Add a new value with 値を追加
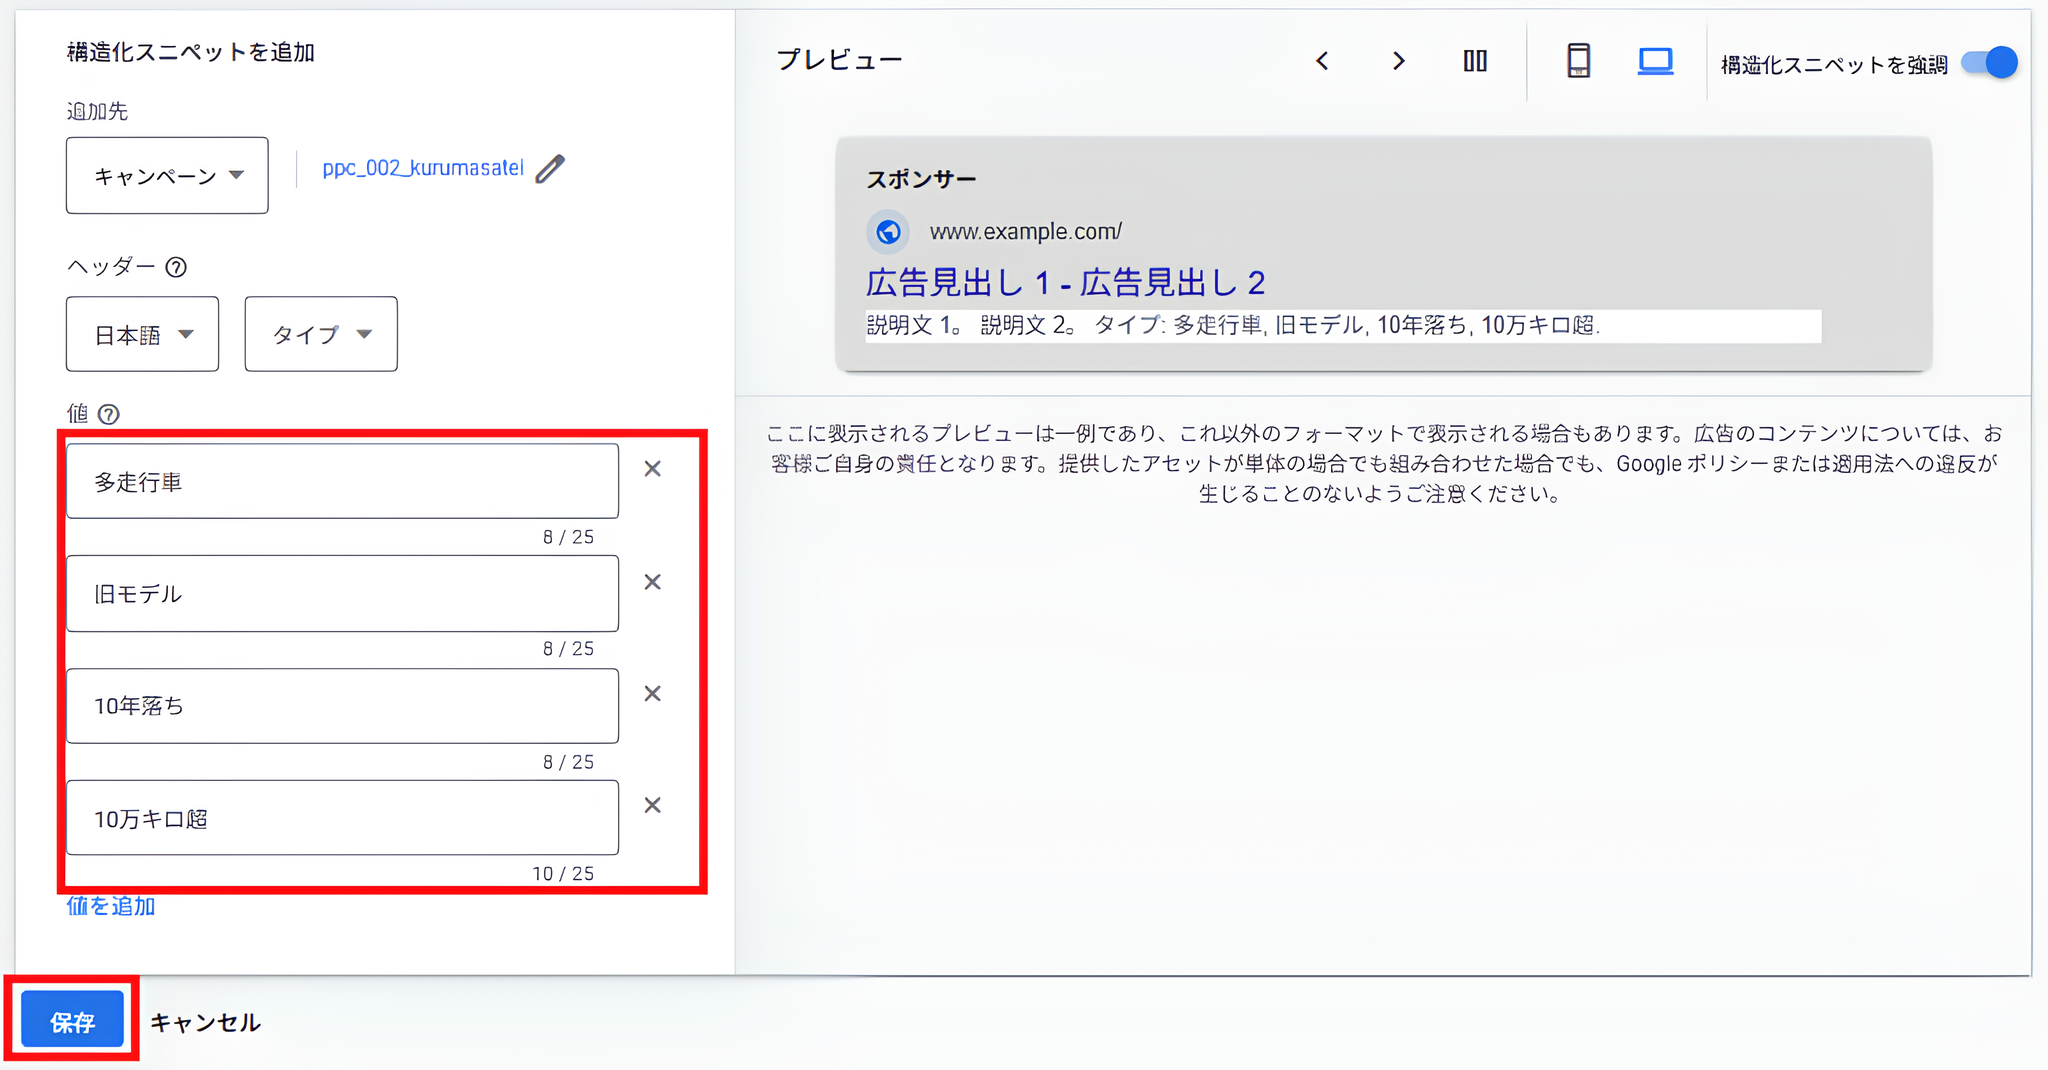Viewport: 2048px width, 1070px height. point(110,905)
